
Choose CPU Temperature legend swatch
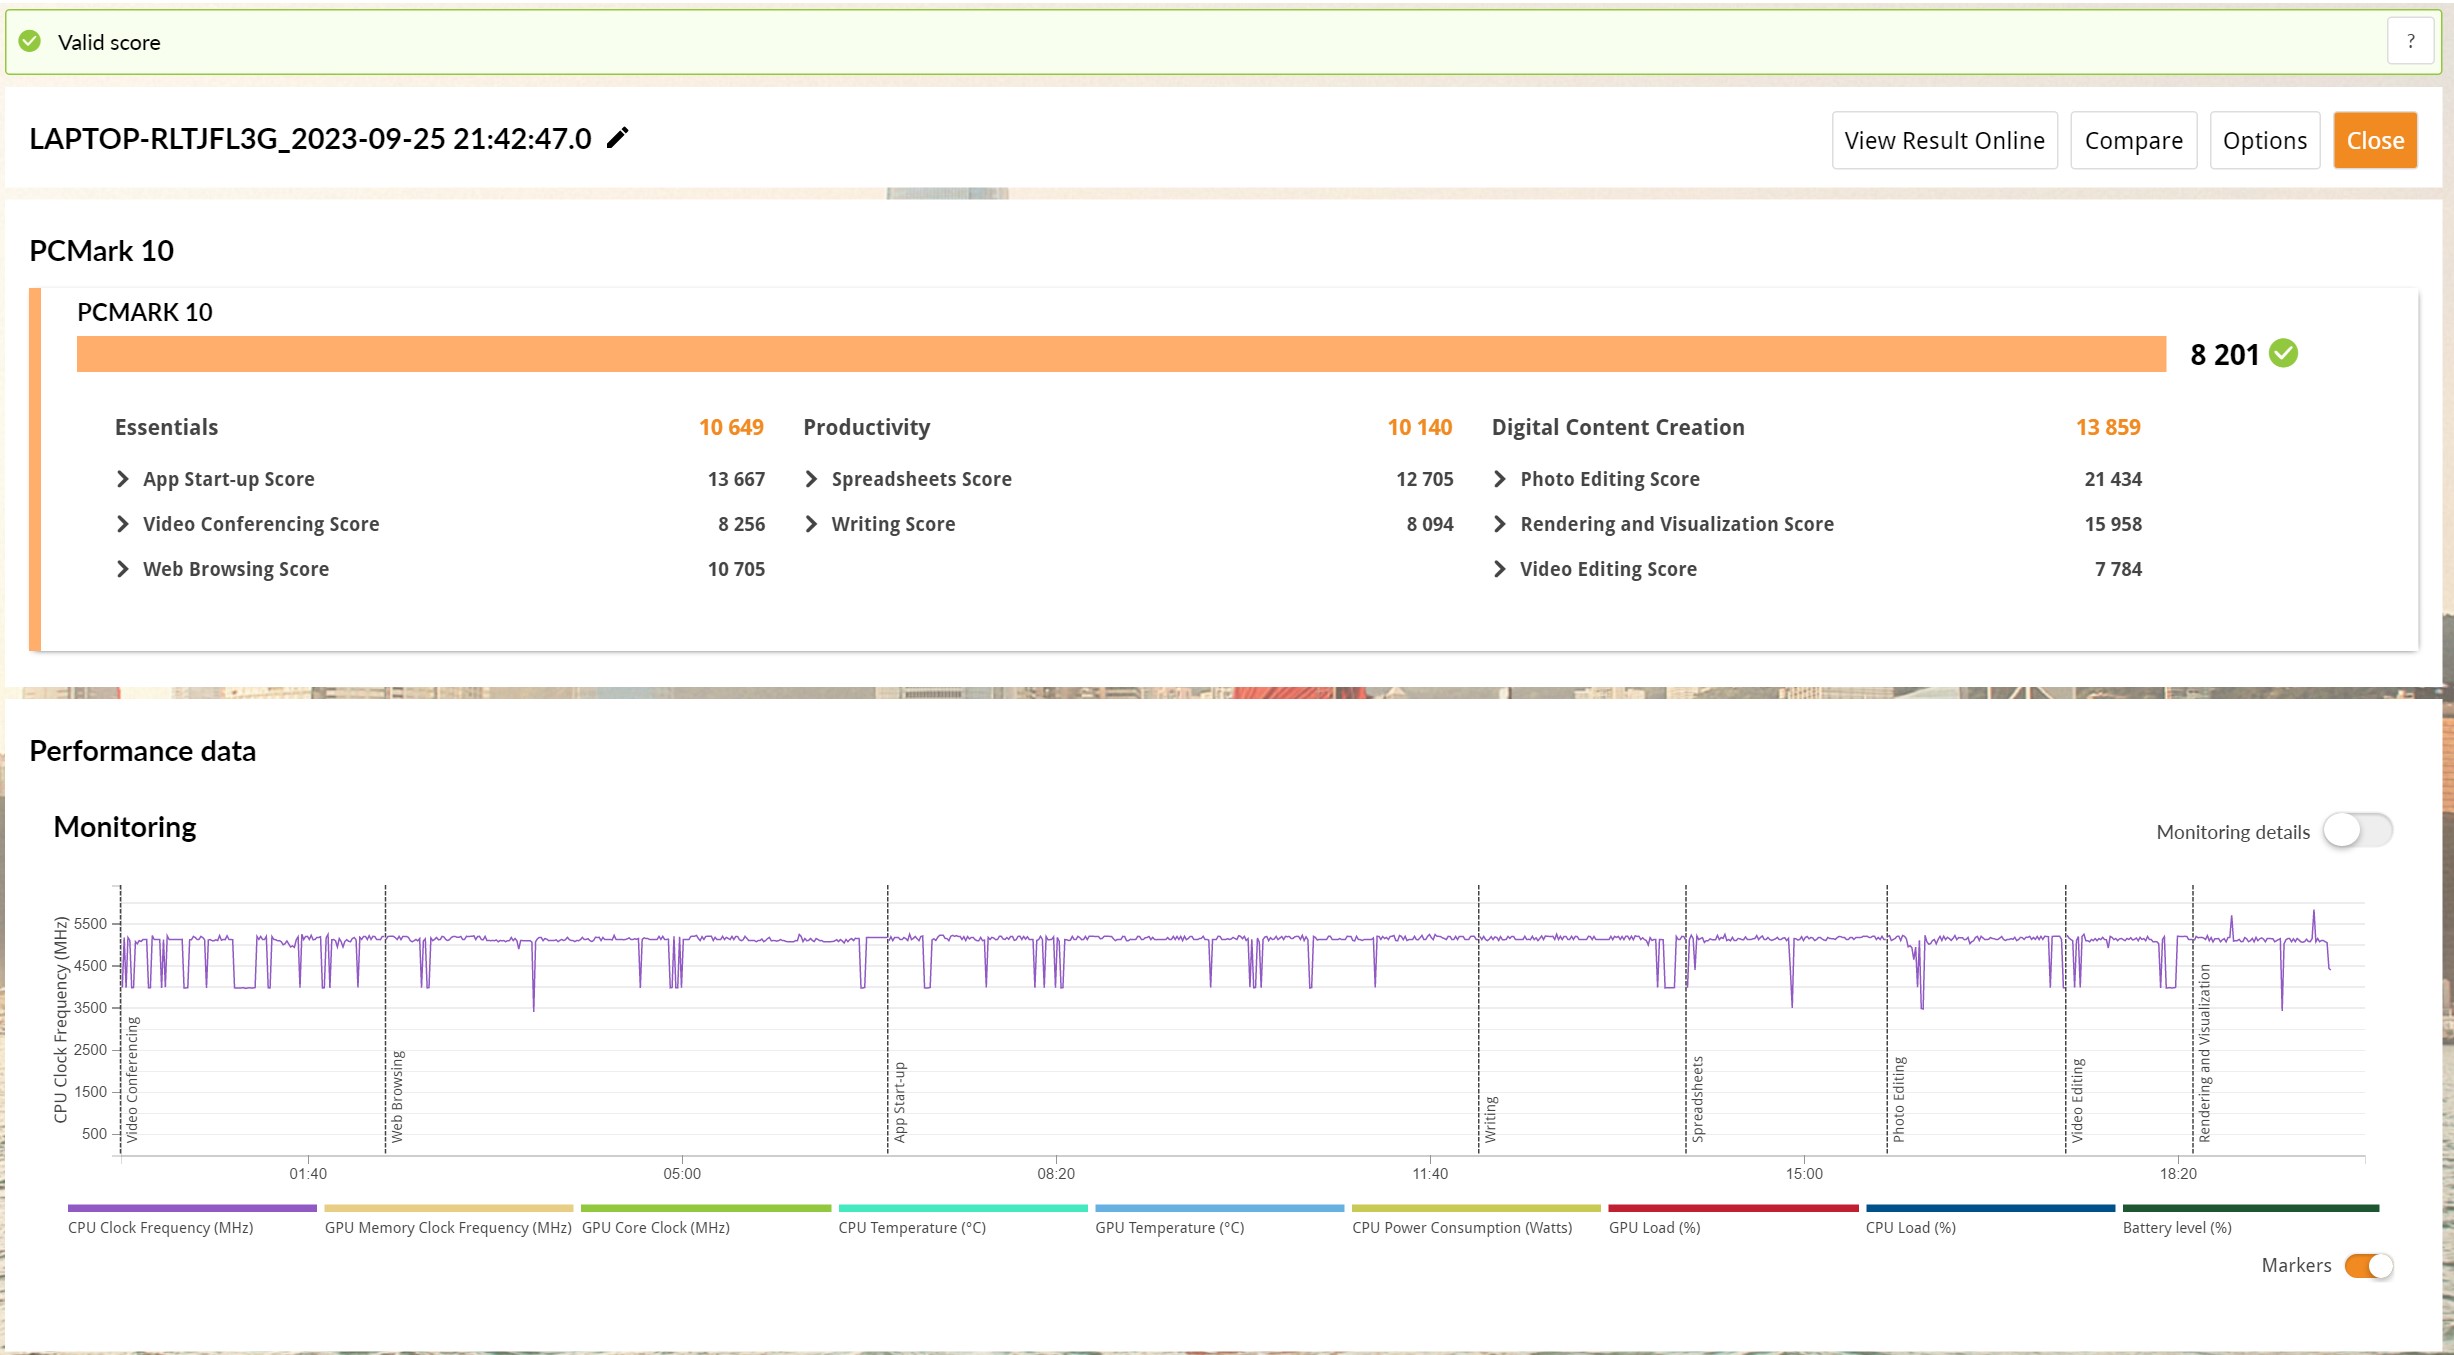coord(962,1208)
